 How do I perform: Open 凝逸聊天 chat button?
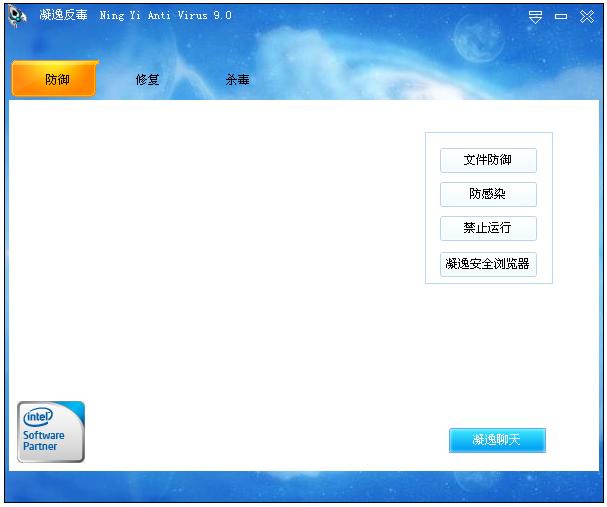pos(497,440)
